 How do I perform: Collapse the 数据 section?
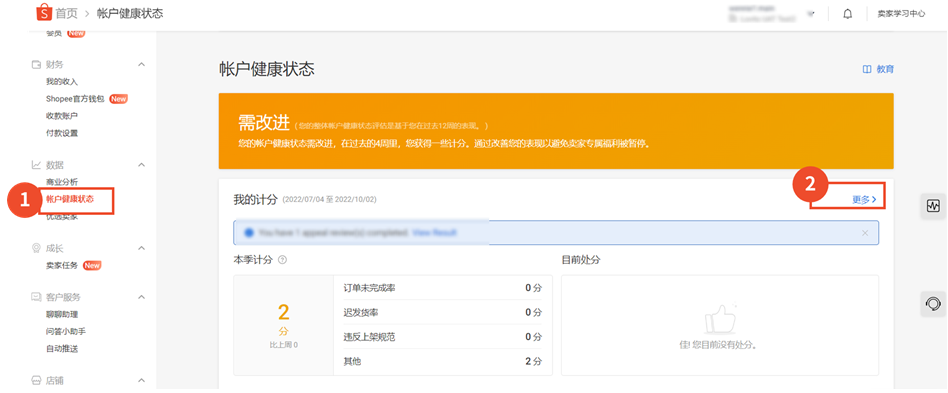(x=141, y=164)
